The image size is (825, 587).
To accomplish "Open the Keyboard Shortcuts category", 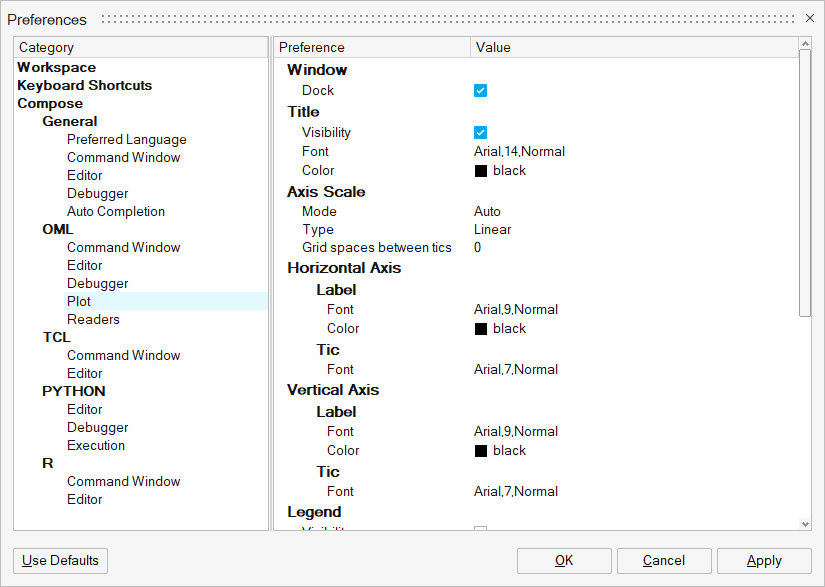I will coord(84,86).
